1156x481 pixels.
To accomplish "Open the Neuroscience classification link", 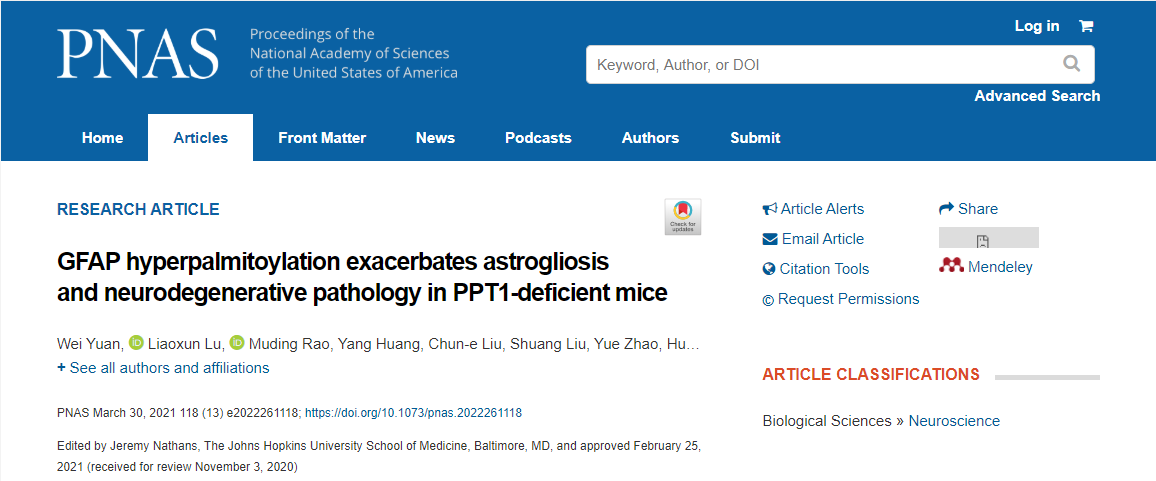I will 953,421.
